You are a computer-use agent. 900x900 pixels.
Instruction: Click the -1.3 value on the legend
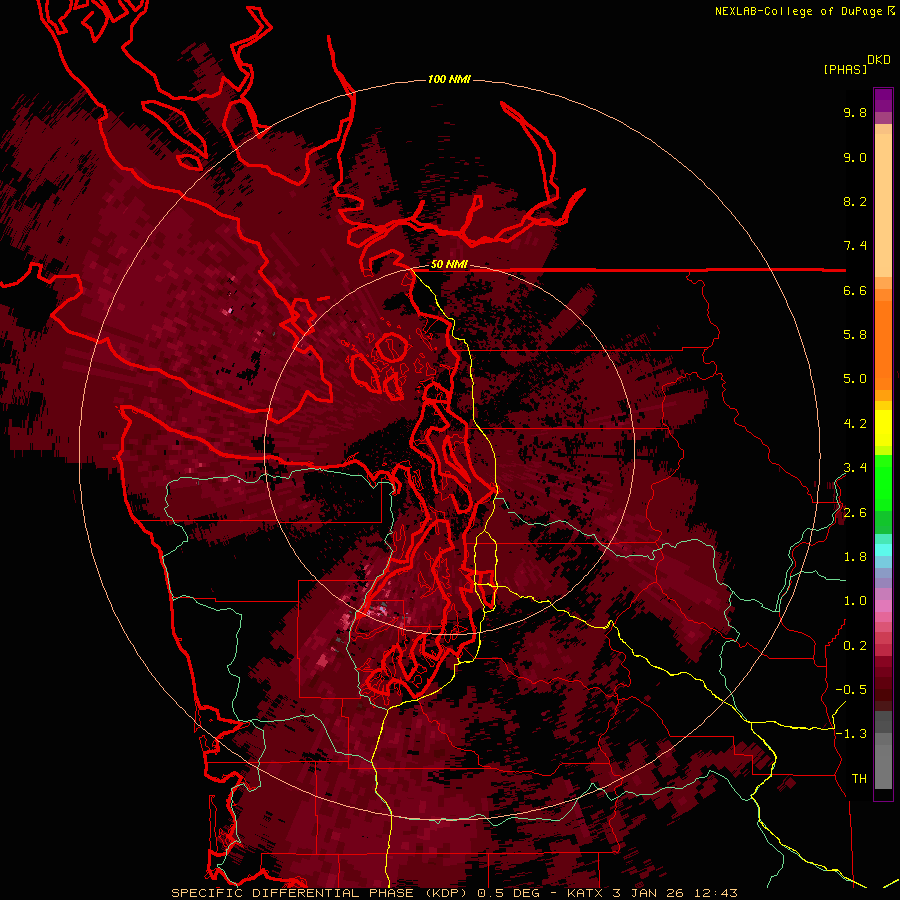851,735
